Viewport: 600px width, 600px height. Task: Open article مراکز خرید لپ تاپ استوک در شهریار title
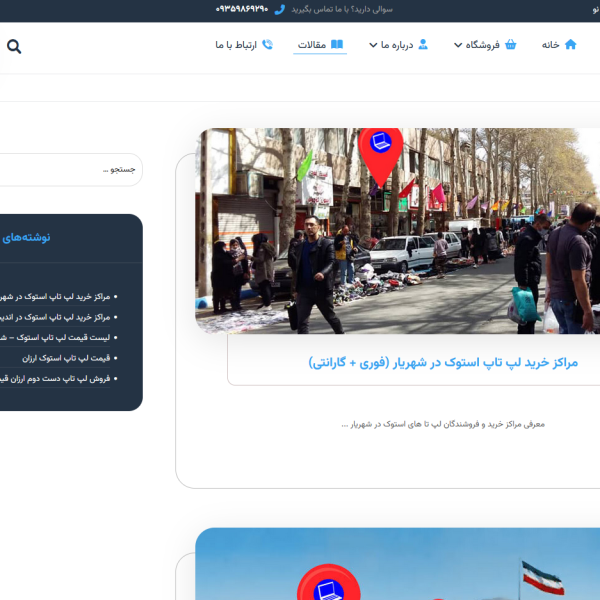pyautogui.click(x=443, y=362)
